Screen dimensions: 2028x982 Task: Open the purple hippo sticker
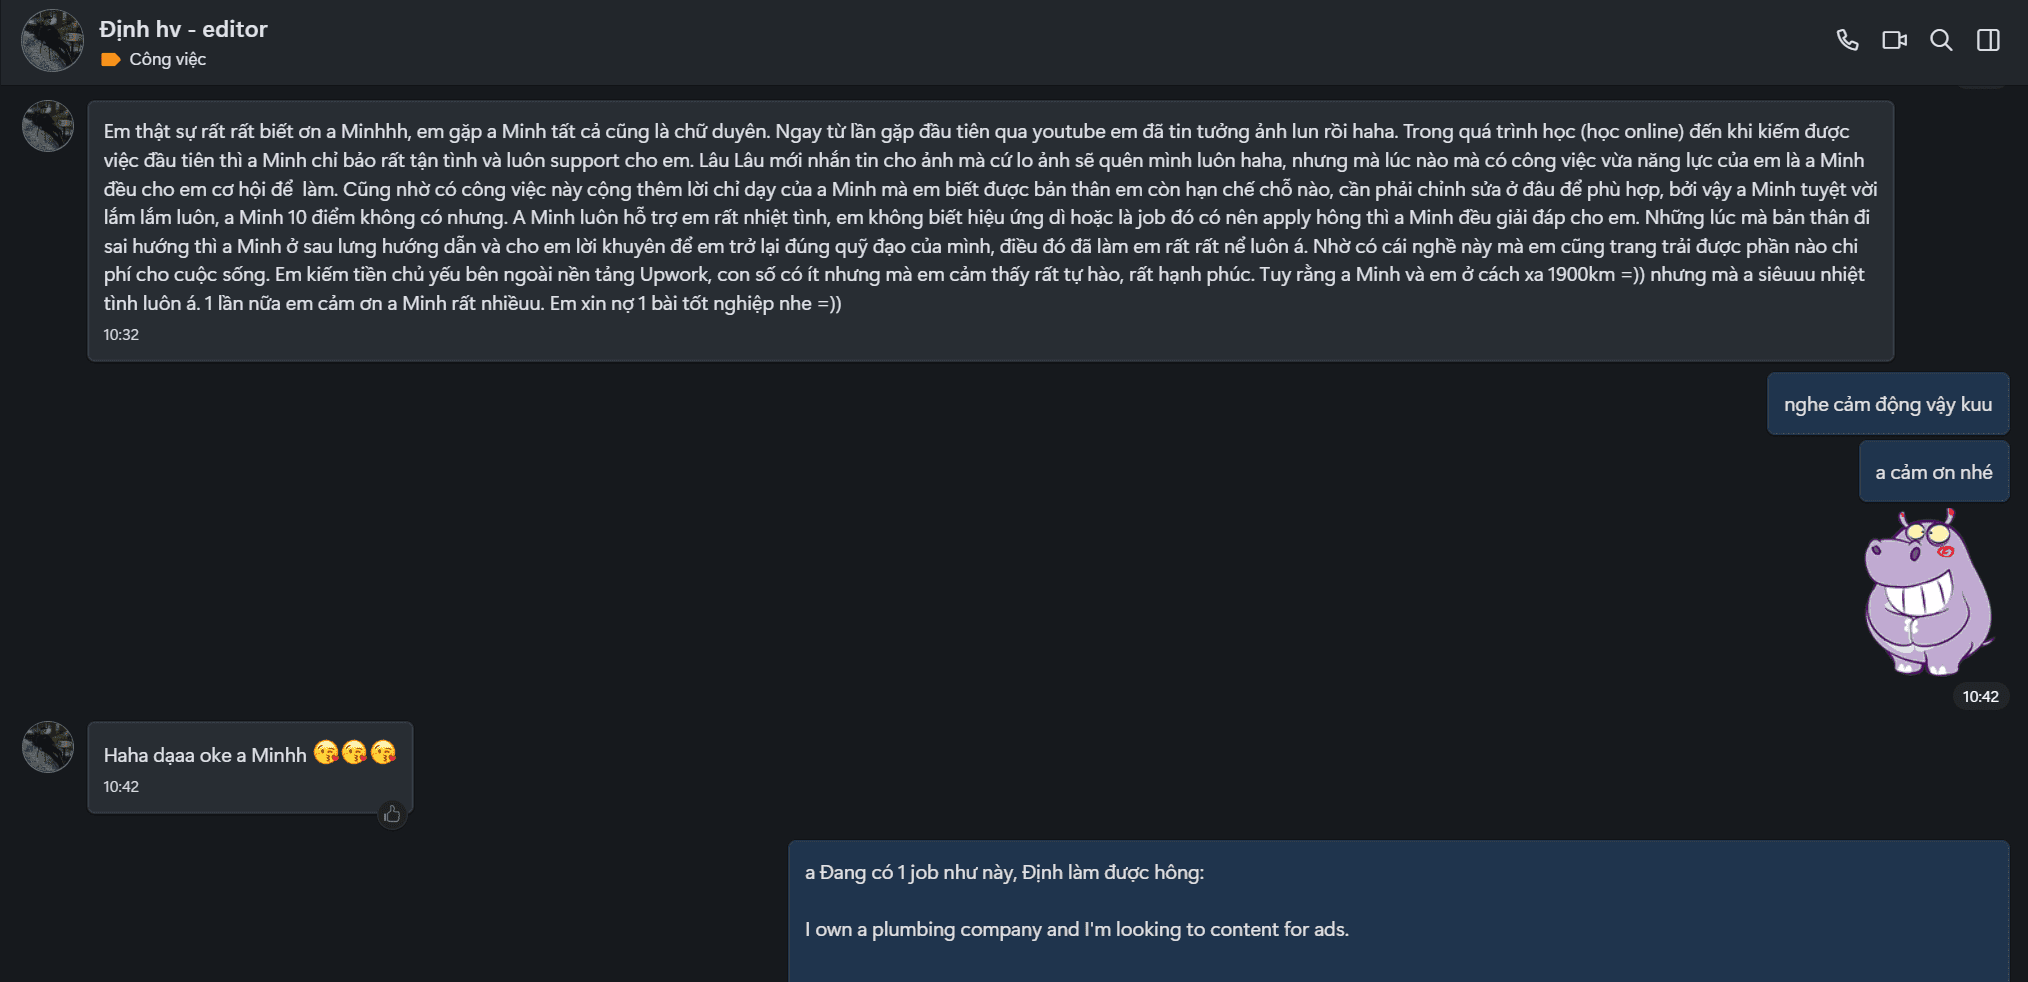coord(1927,592)
